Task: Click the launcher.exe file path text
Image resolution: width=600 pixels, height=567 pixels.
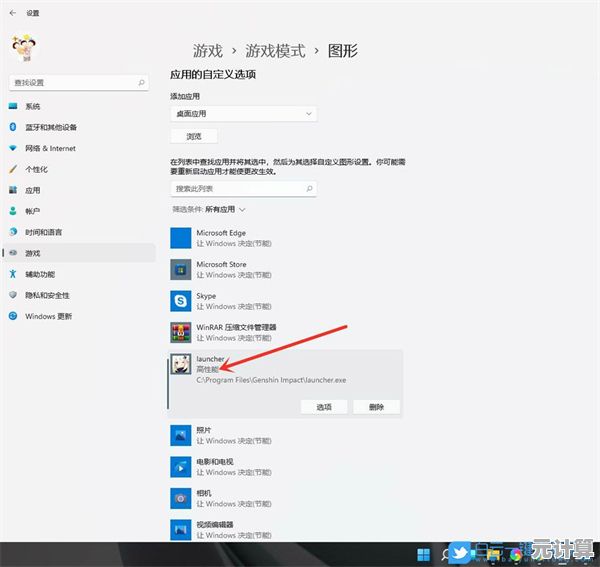Action: 271,380
